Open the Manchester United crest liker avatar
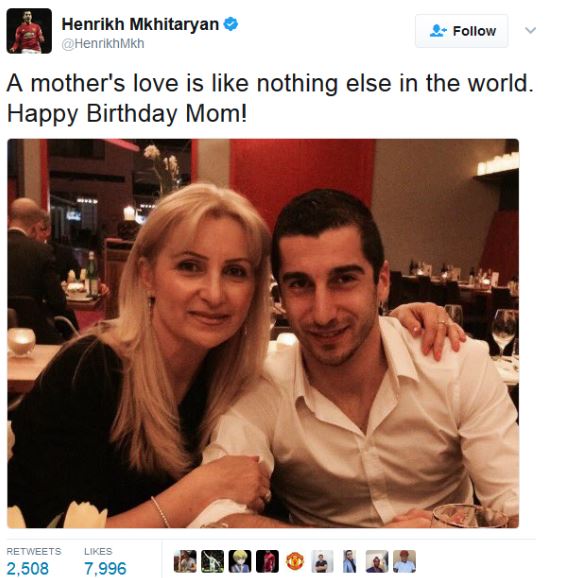Screen dimensions: 565x578 (294, 561)
